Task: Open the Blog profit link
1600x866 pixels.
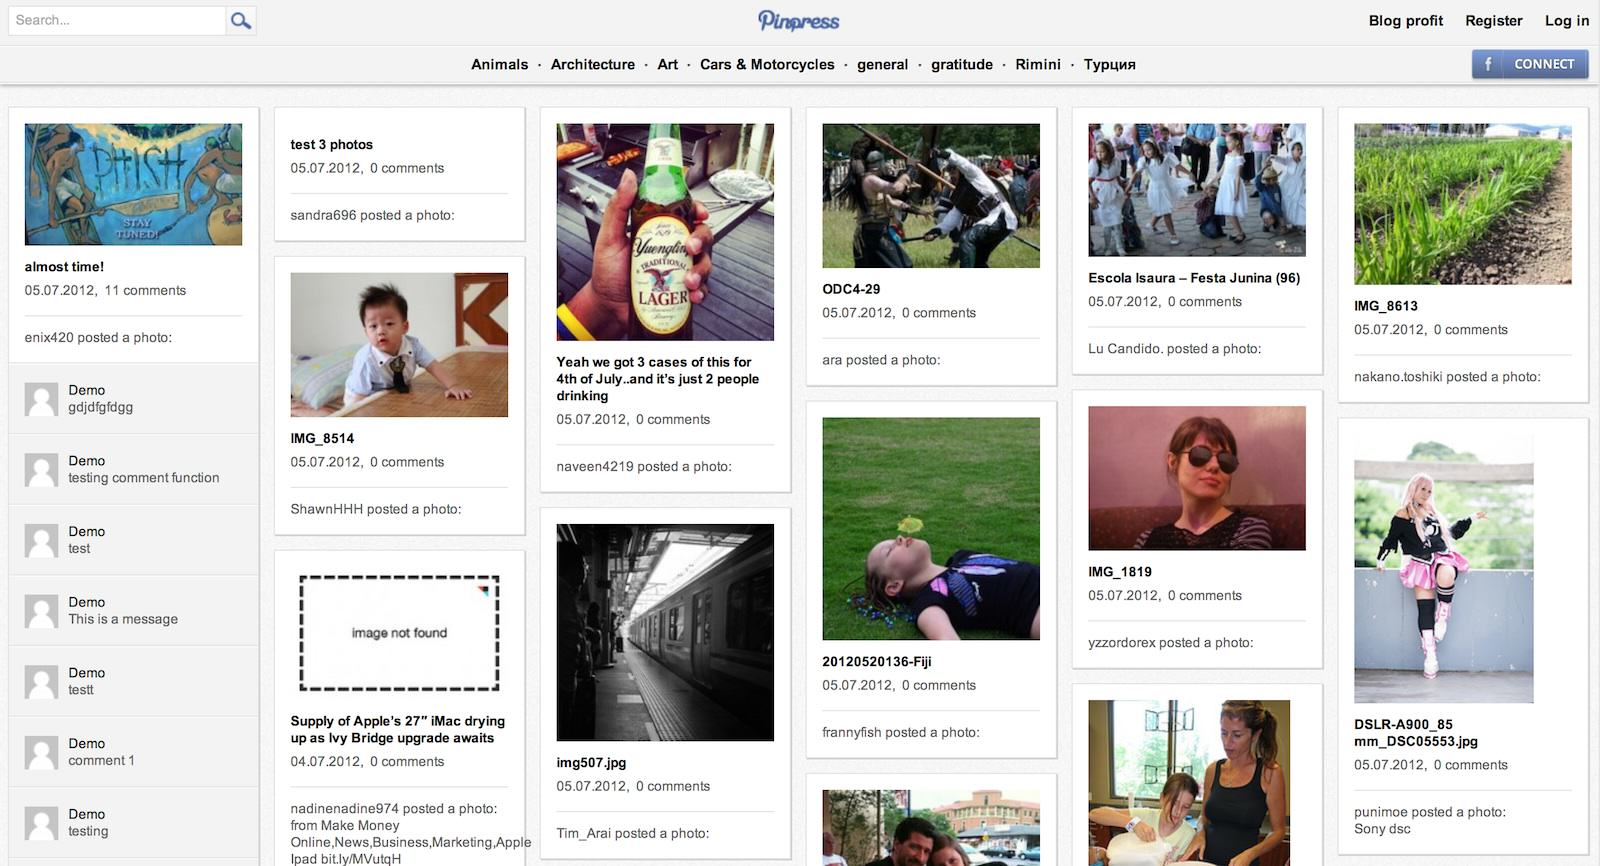Action: tap(1405, 20)
